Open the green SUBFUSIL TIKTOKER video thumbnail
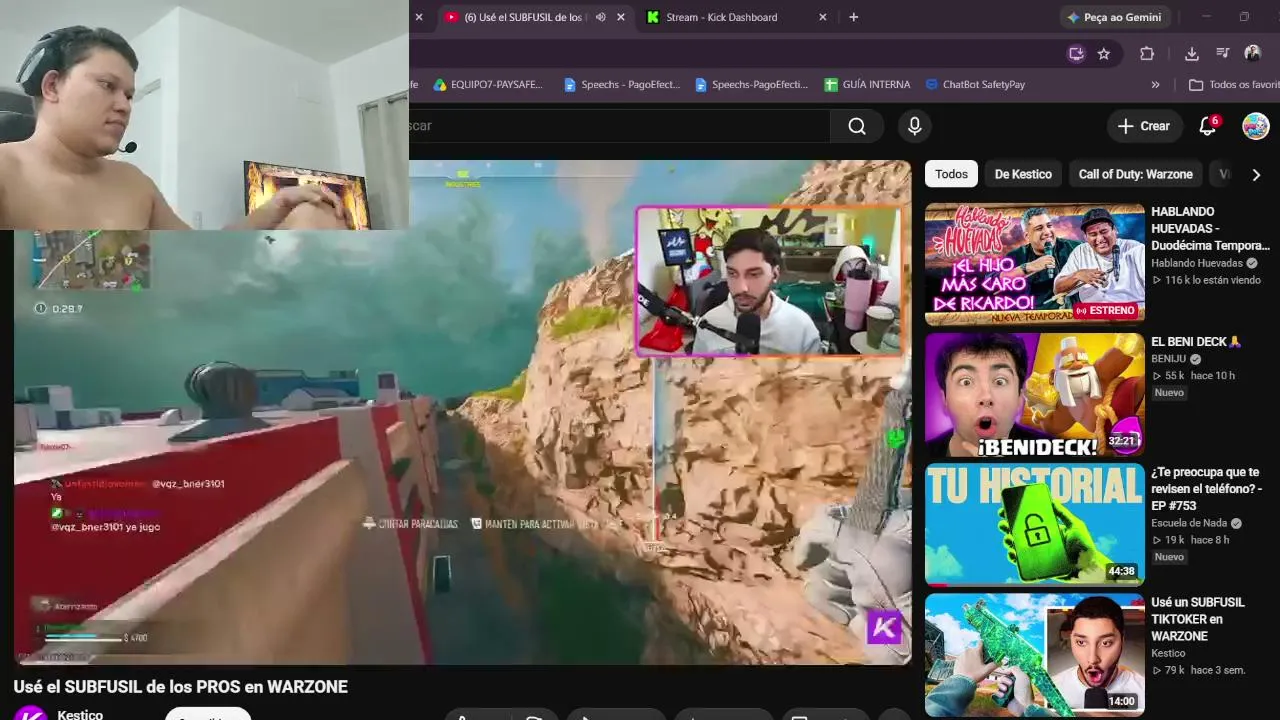1280x720 pixels. coord(1035,655)
